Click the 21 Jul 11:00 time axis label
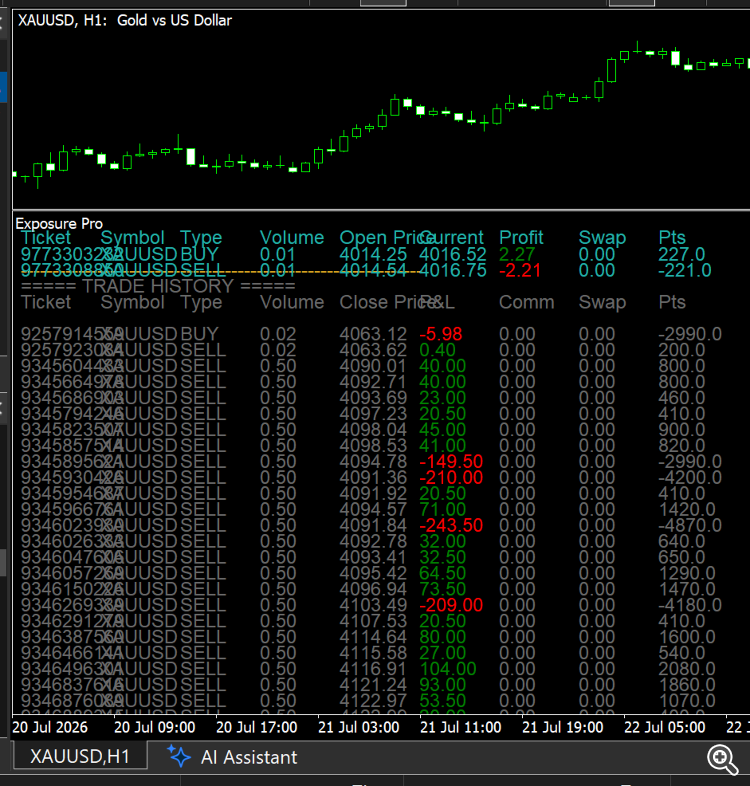Image resolution: width=750 pixels, height=786 pixels. pyautogui.click(x=460, y=727)
